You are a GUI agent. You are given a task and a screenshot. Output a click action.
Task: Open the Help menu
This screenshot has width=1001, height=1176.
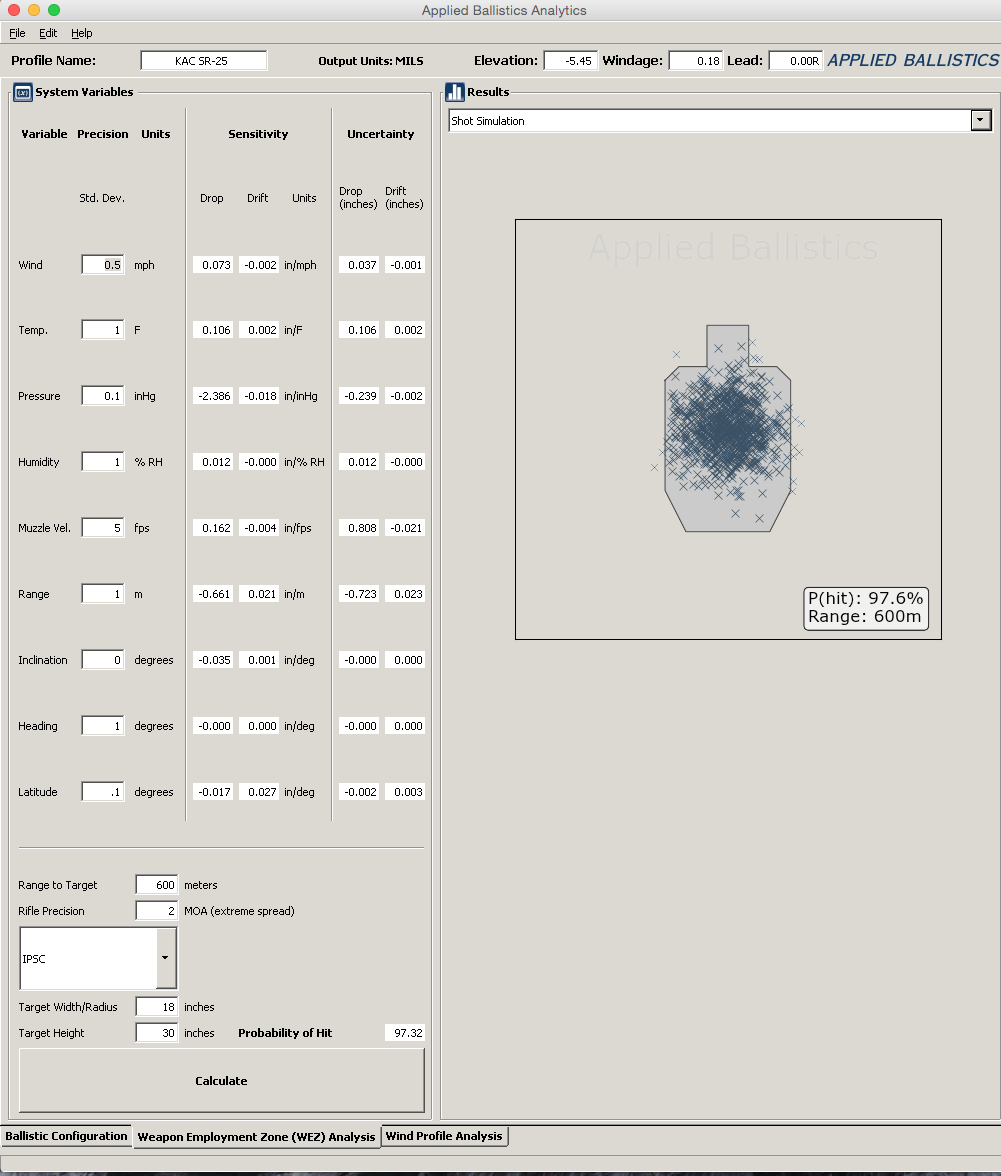click(82, 33)
